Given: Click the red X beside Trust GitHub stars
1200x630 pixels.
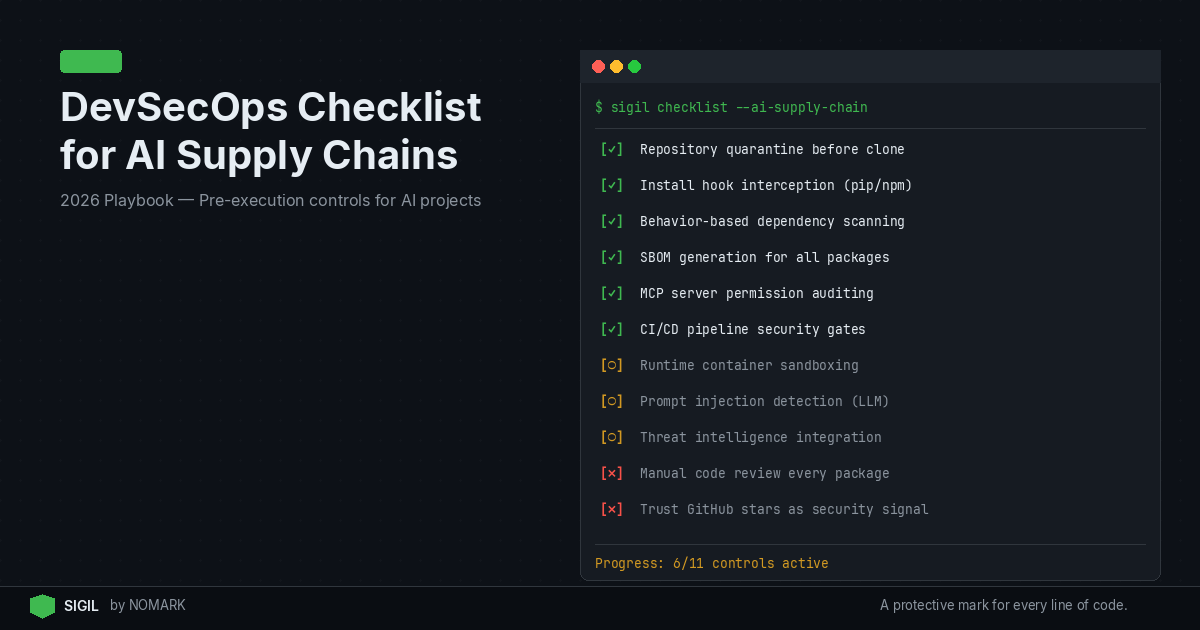Looking at the screenshot, I should pos(612,509).
